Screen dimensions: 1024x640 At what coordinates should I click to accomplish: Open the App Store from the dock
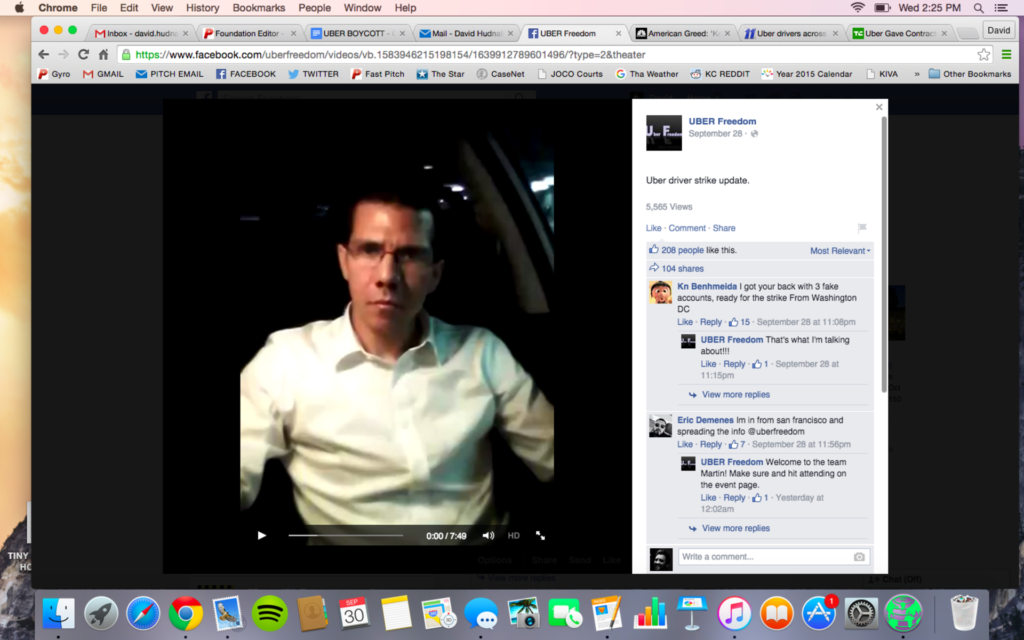[819, 613]
